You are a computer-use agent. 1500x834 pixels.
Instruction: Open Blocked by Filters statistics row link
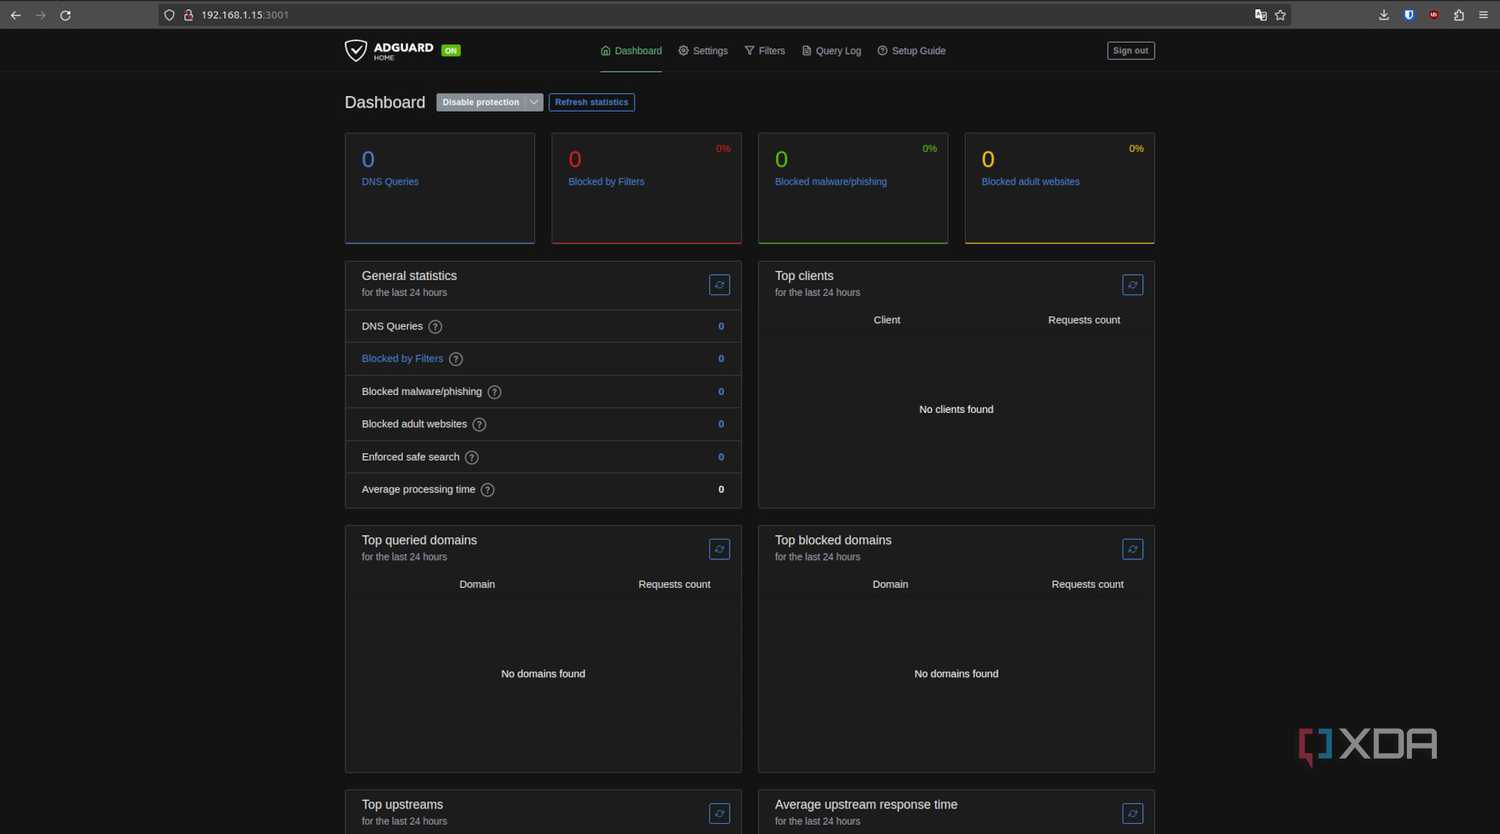click(402, 359)
